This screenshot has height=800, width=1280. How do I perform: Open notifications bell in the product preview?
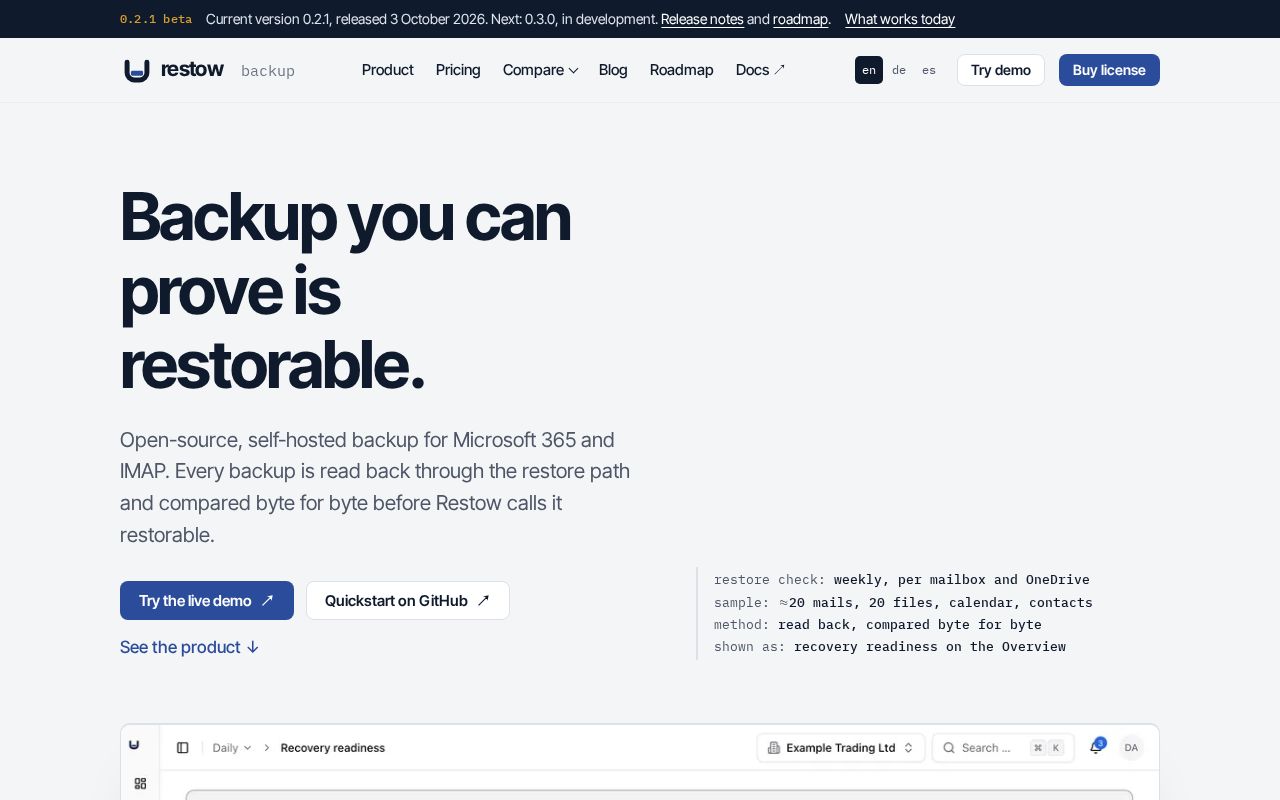click(1096, 747)
